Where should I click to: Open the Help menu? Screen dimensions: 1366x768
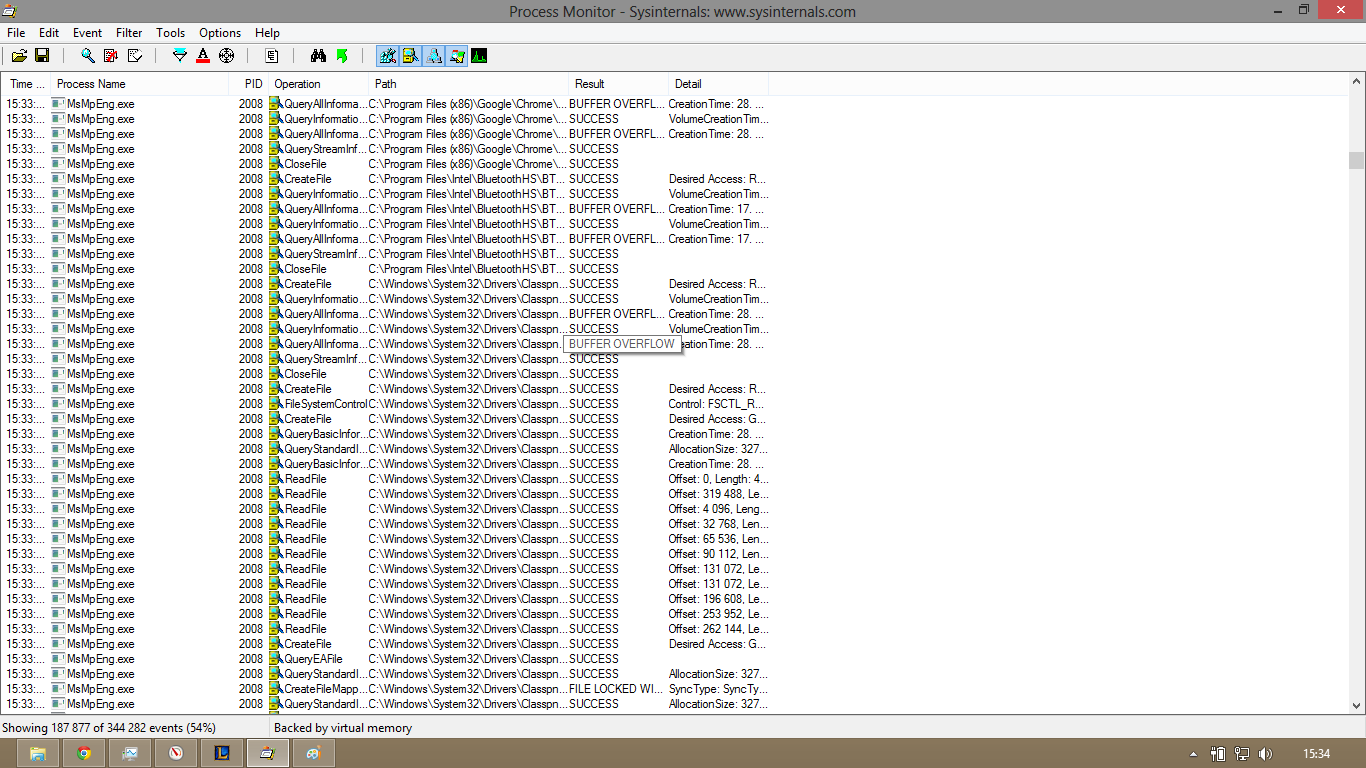(x=267, y=33)
